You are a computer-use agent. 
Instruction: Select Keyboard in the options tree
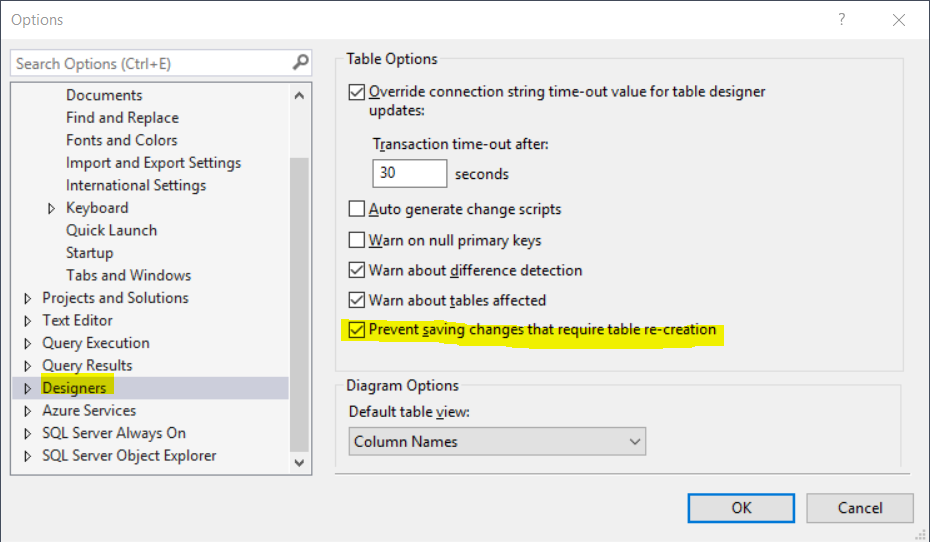(97, 208)
